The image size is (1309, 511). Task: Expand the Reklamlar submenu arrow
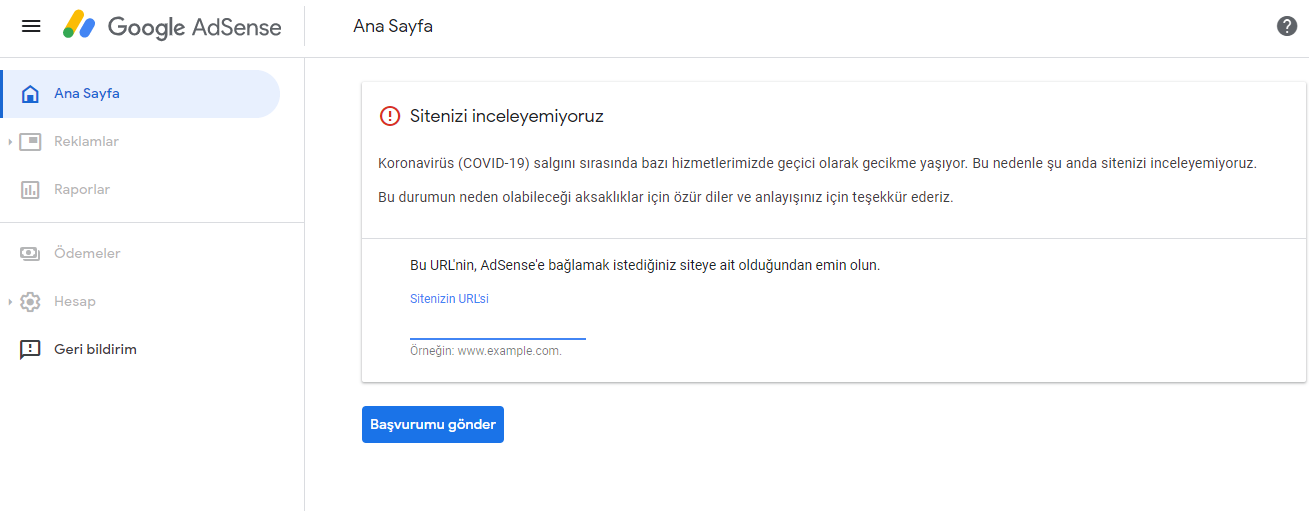click(x=10, y=142)
